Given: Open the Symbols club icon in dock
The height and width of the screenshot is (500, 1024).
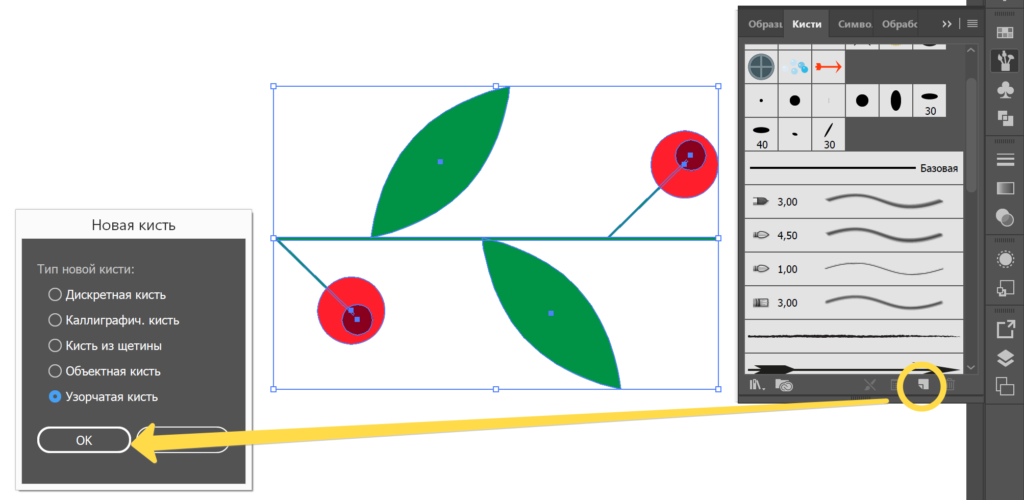Looking at the screenshot, I should (x=1004, y=90).
